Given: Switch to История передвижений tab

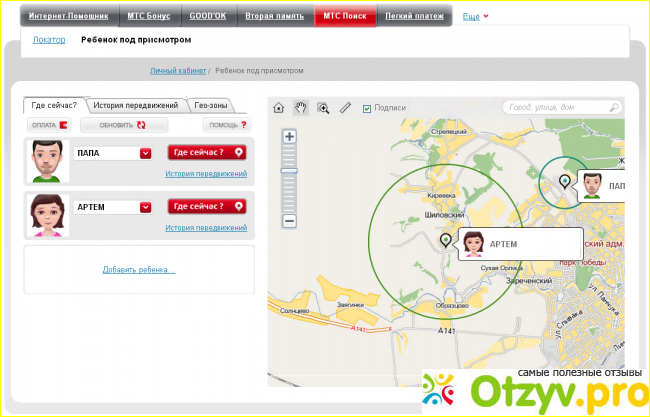Looking at the screenshot, I should (x=135, y=105).
